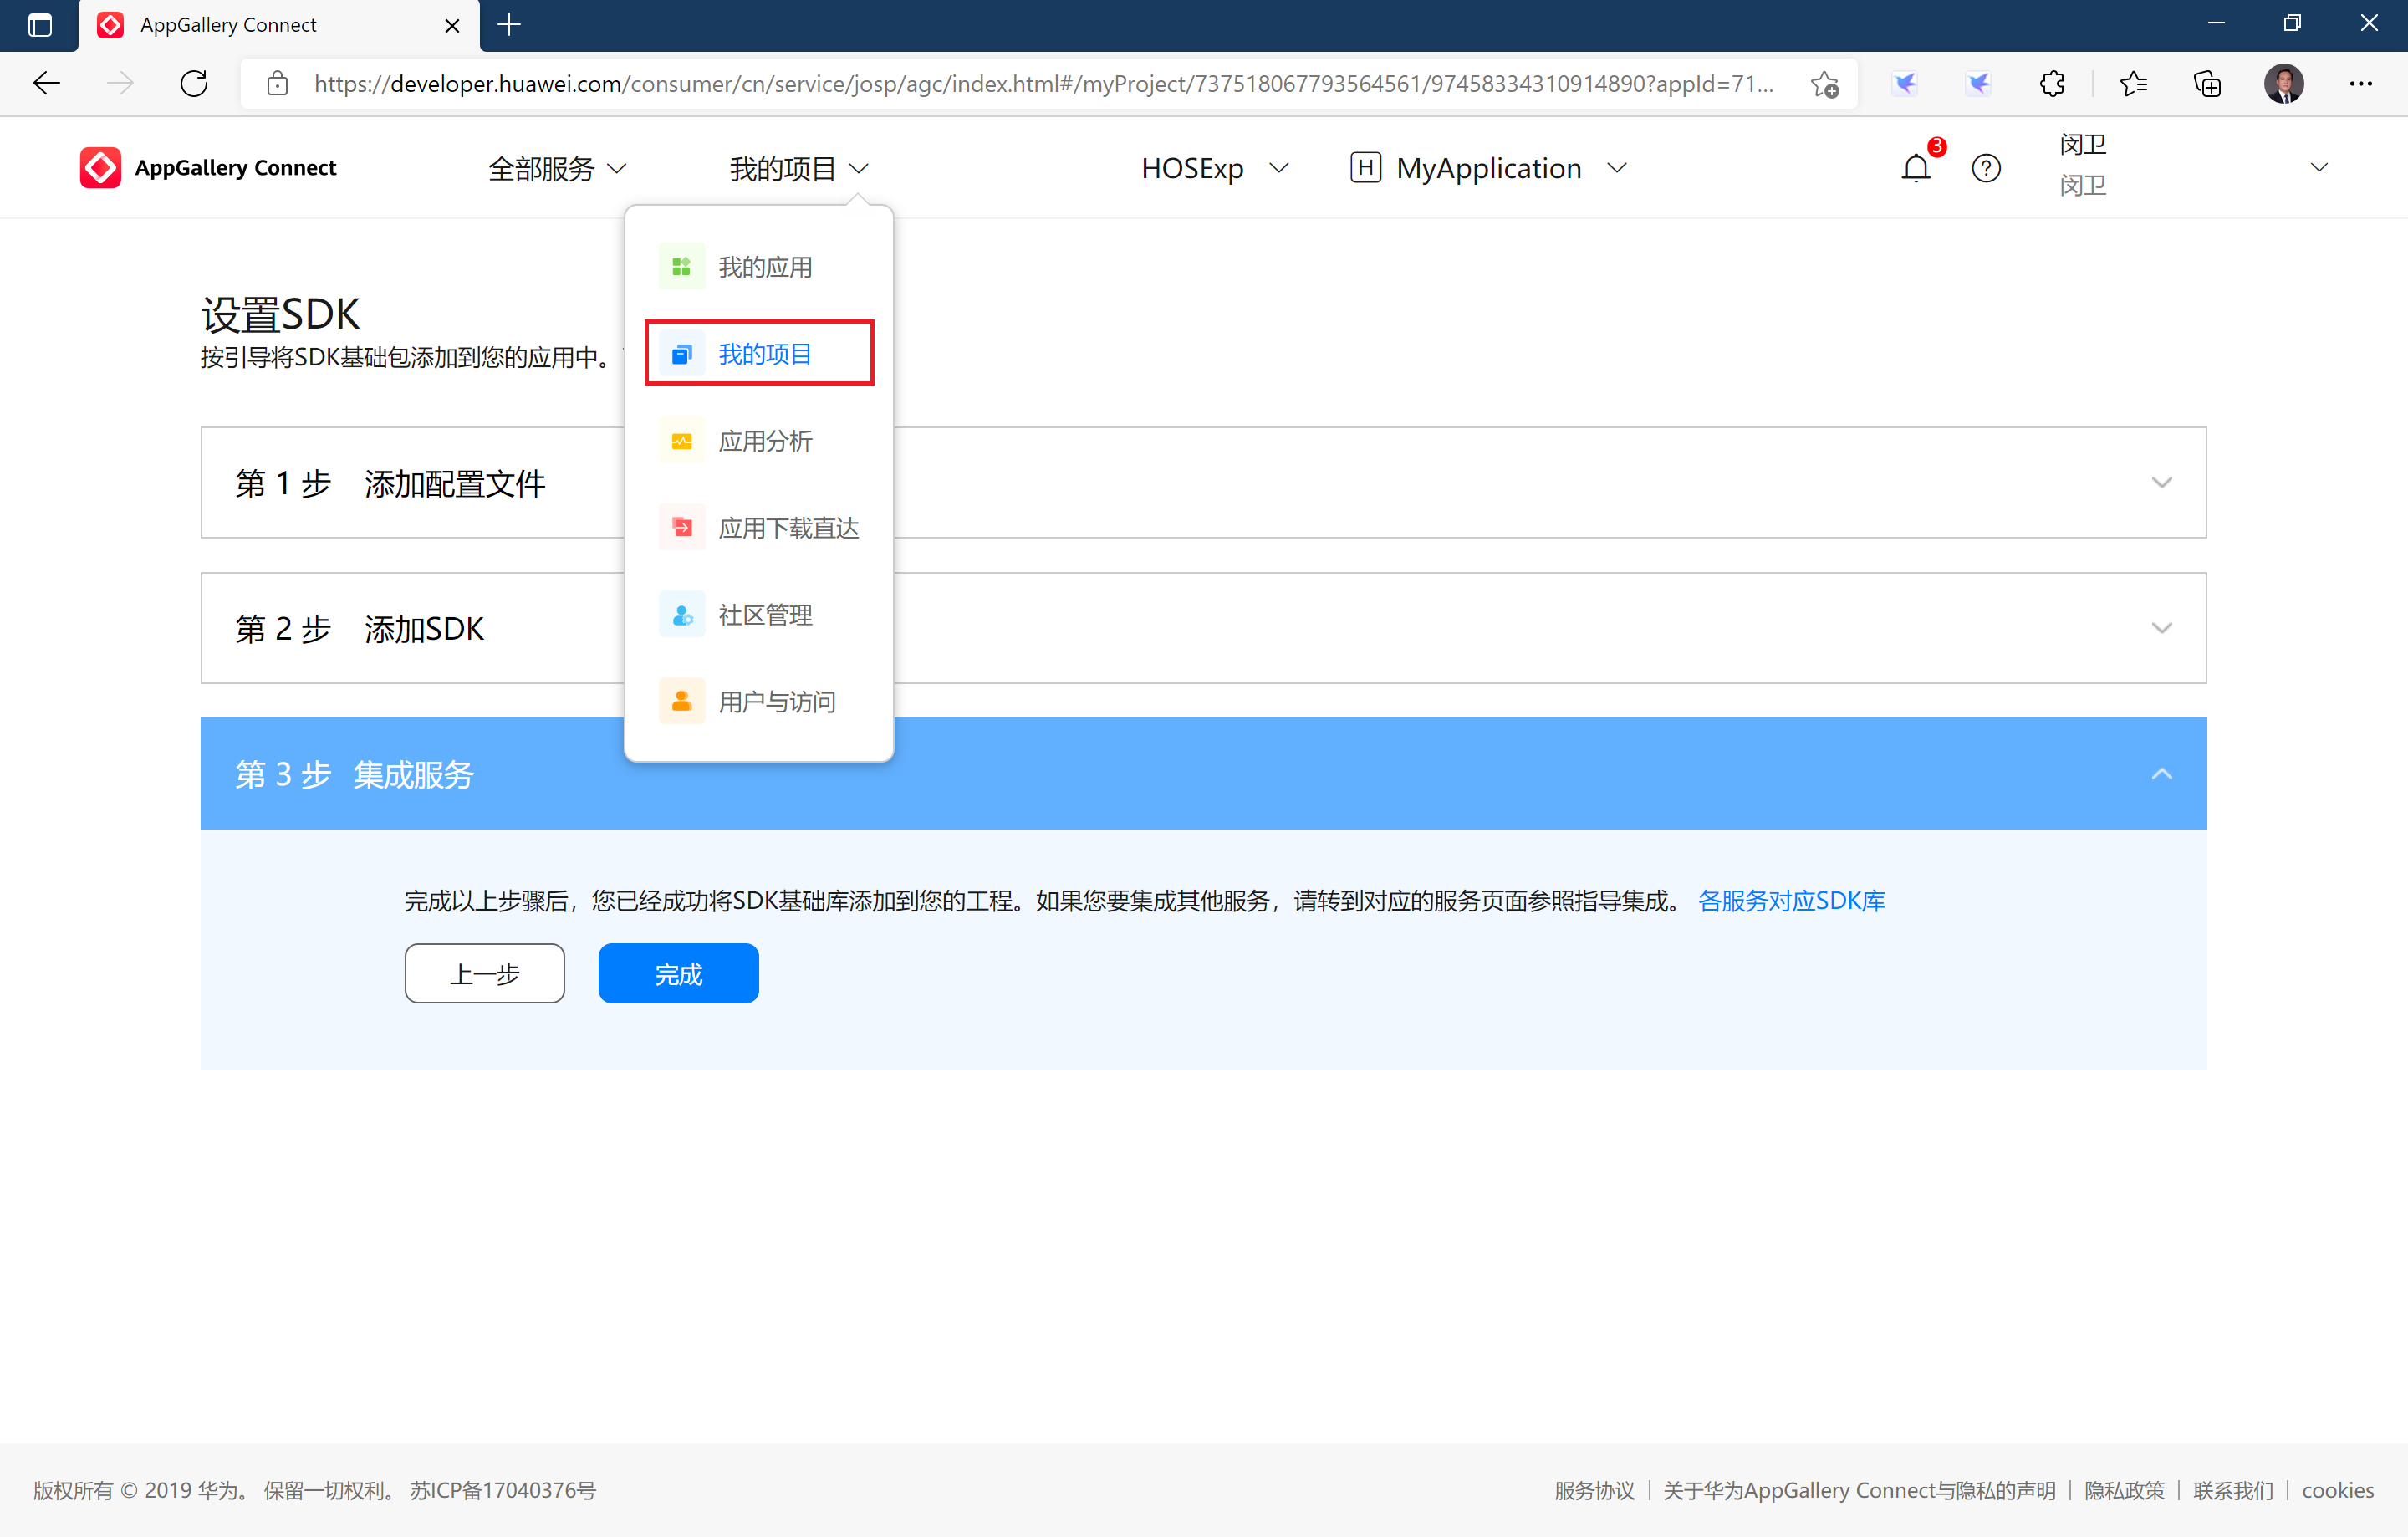Close the AppGallery Connect tab
The width and height of the screenshot is (2408, 1537).
452,25
